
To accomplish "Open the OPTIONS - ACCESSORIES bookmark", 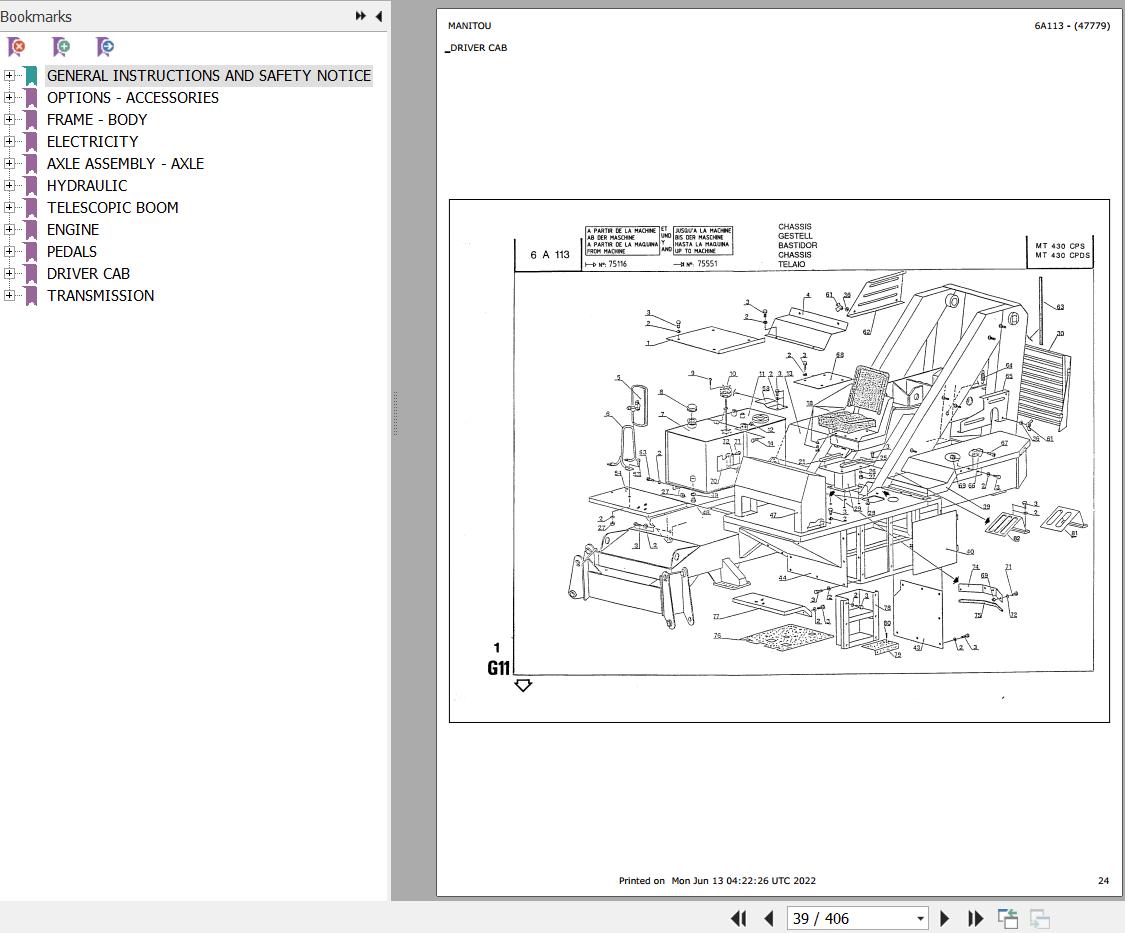I will tap(132, 97).
